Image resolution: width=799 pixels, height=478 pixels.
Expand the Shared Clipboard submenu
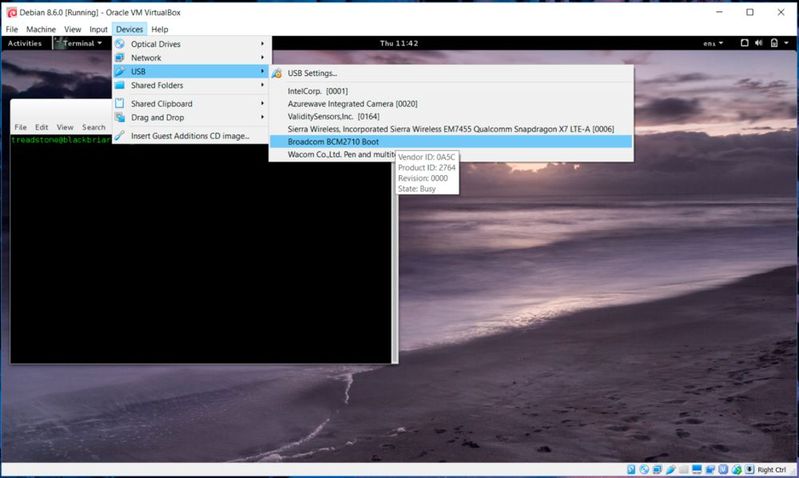(x=191, y=103)
